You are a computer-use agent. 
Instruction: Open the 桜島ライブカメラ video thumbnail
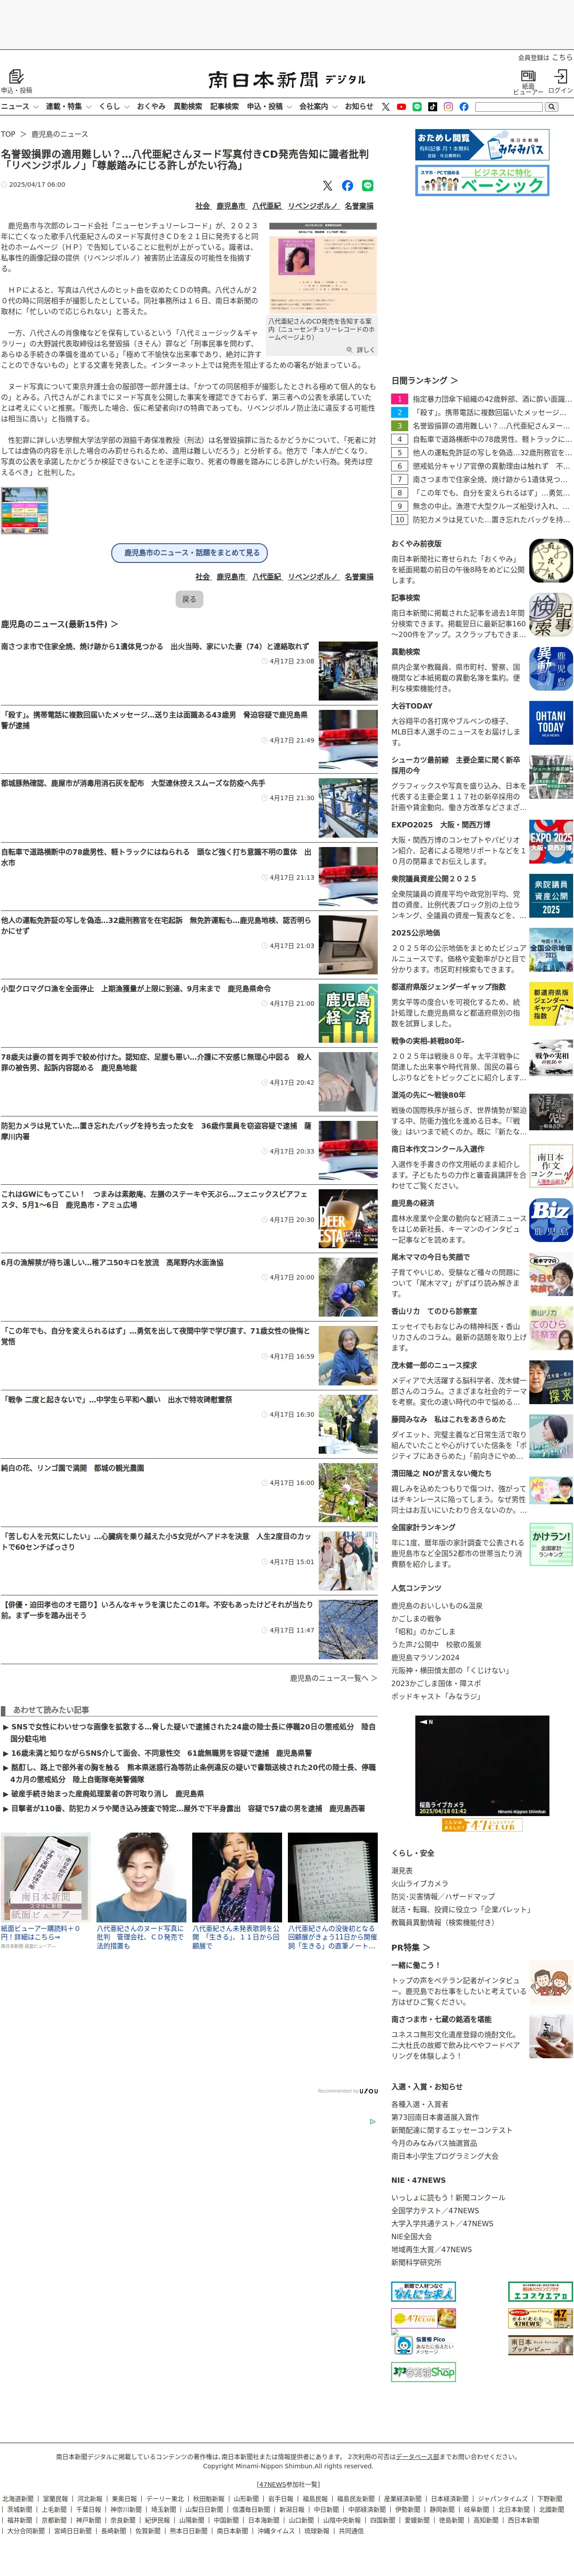tap(482, 1765)
